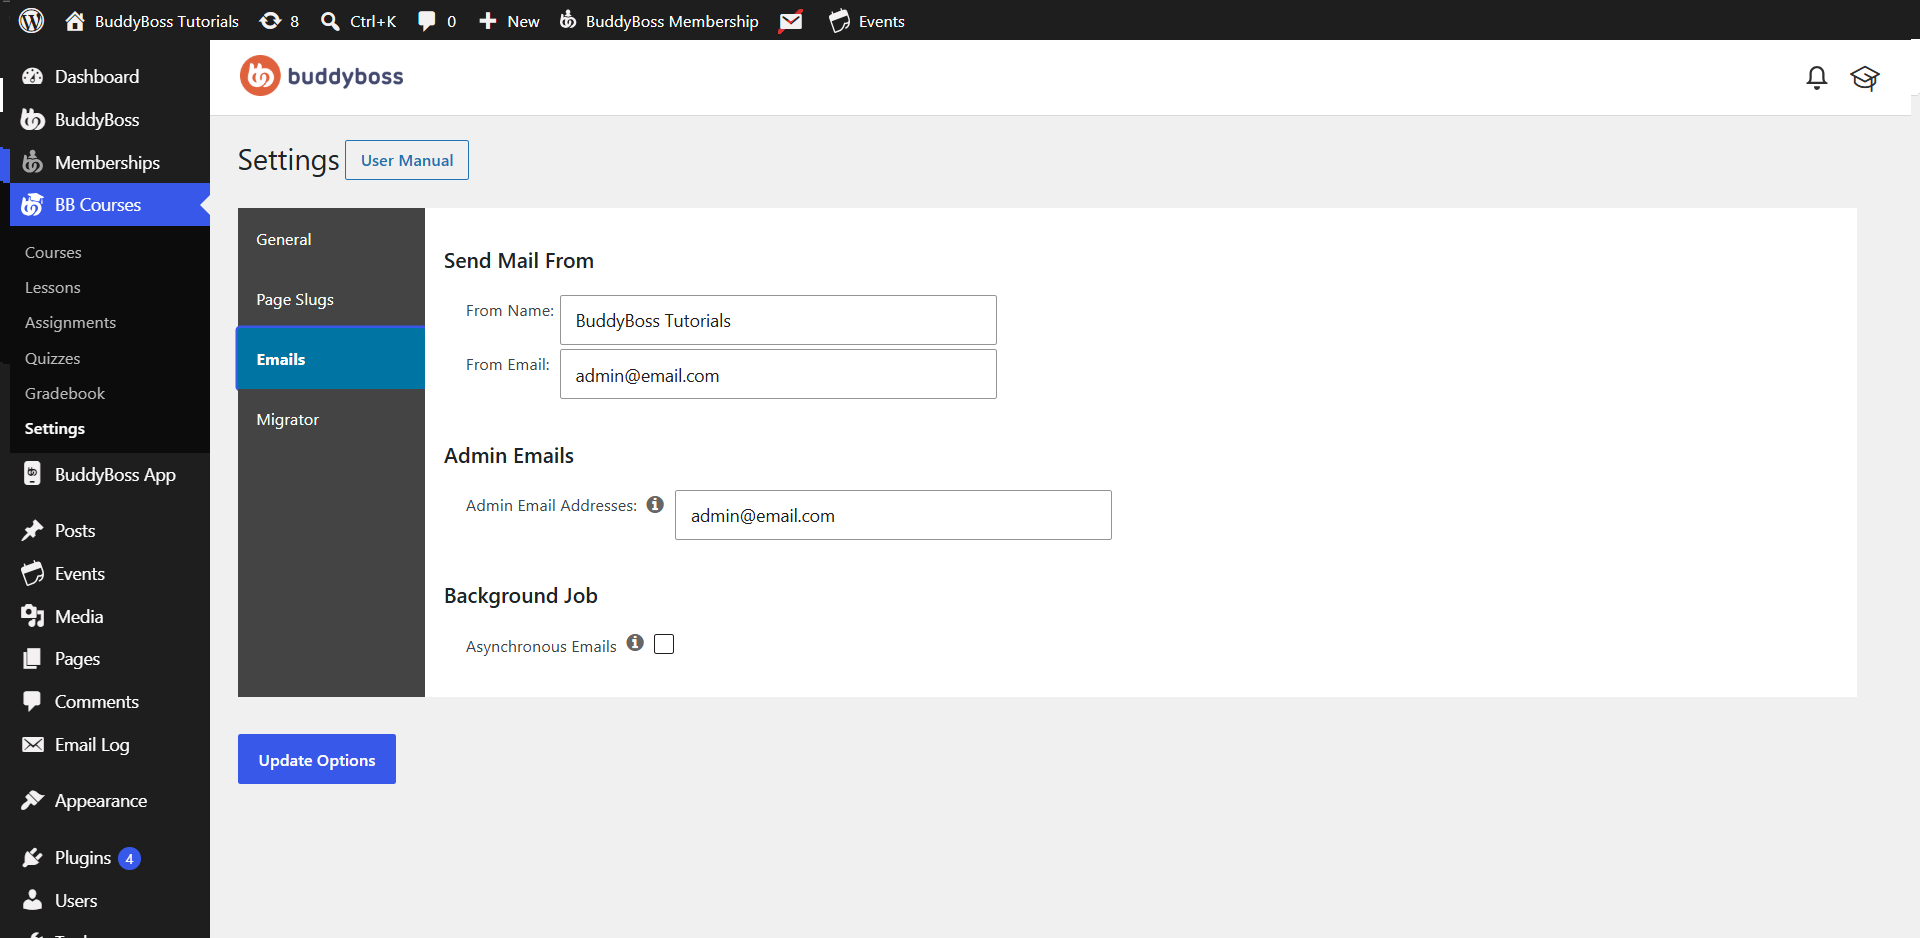The width and height of the screenshot is (1920, 938).
Task: Switch to the Page Slugs tab
Action: pyautogui.click(x=331, y=299)
